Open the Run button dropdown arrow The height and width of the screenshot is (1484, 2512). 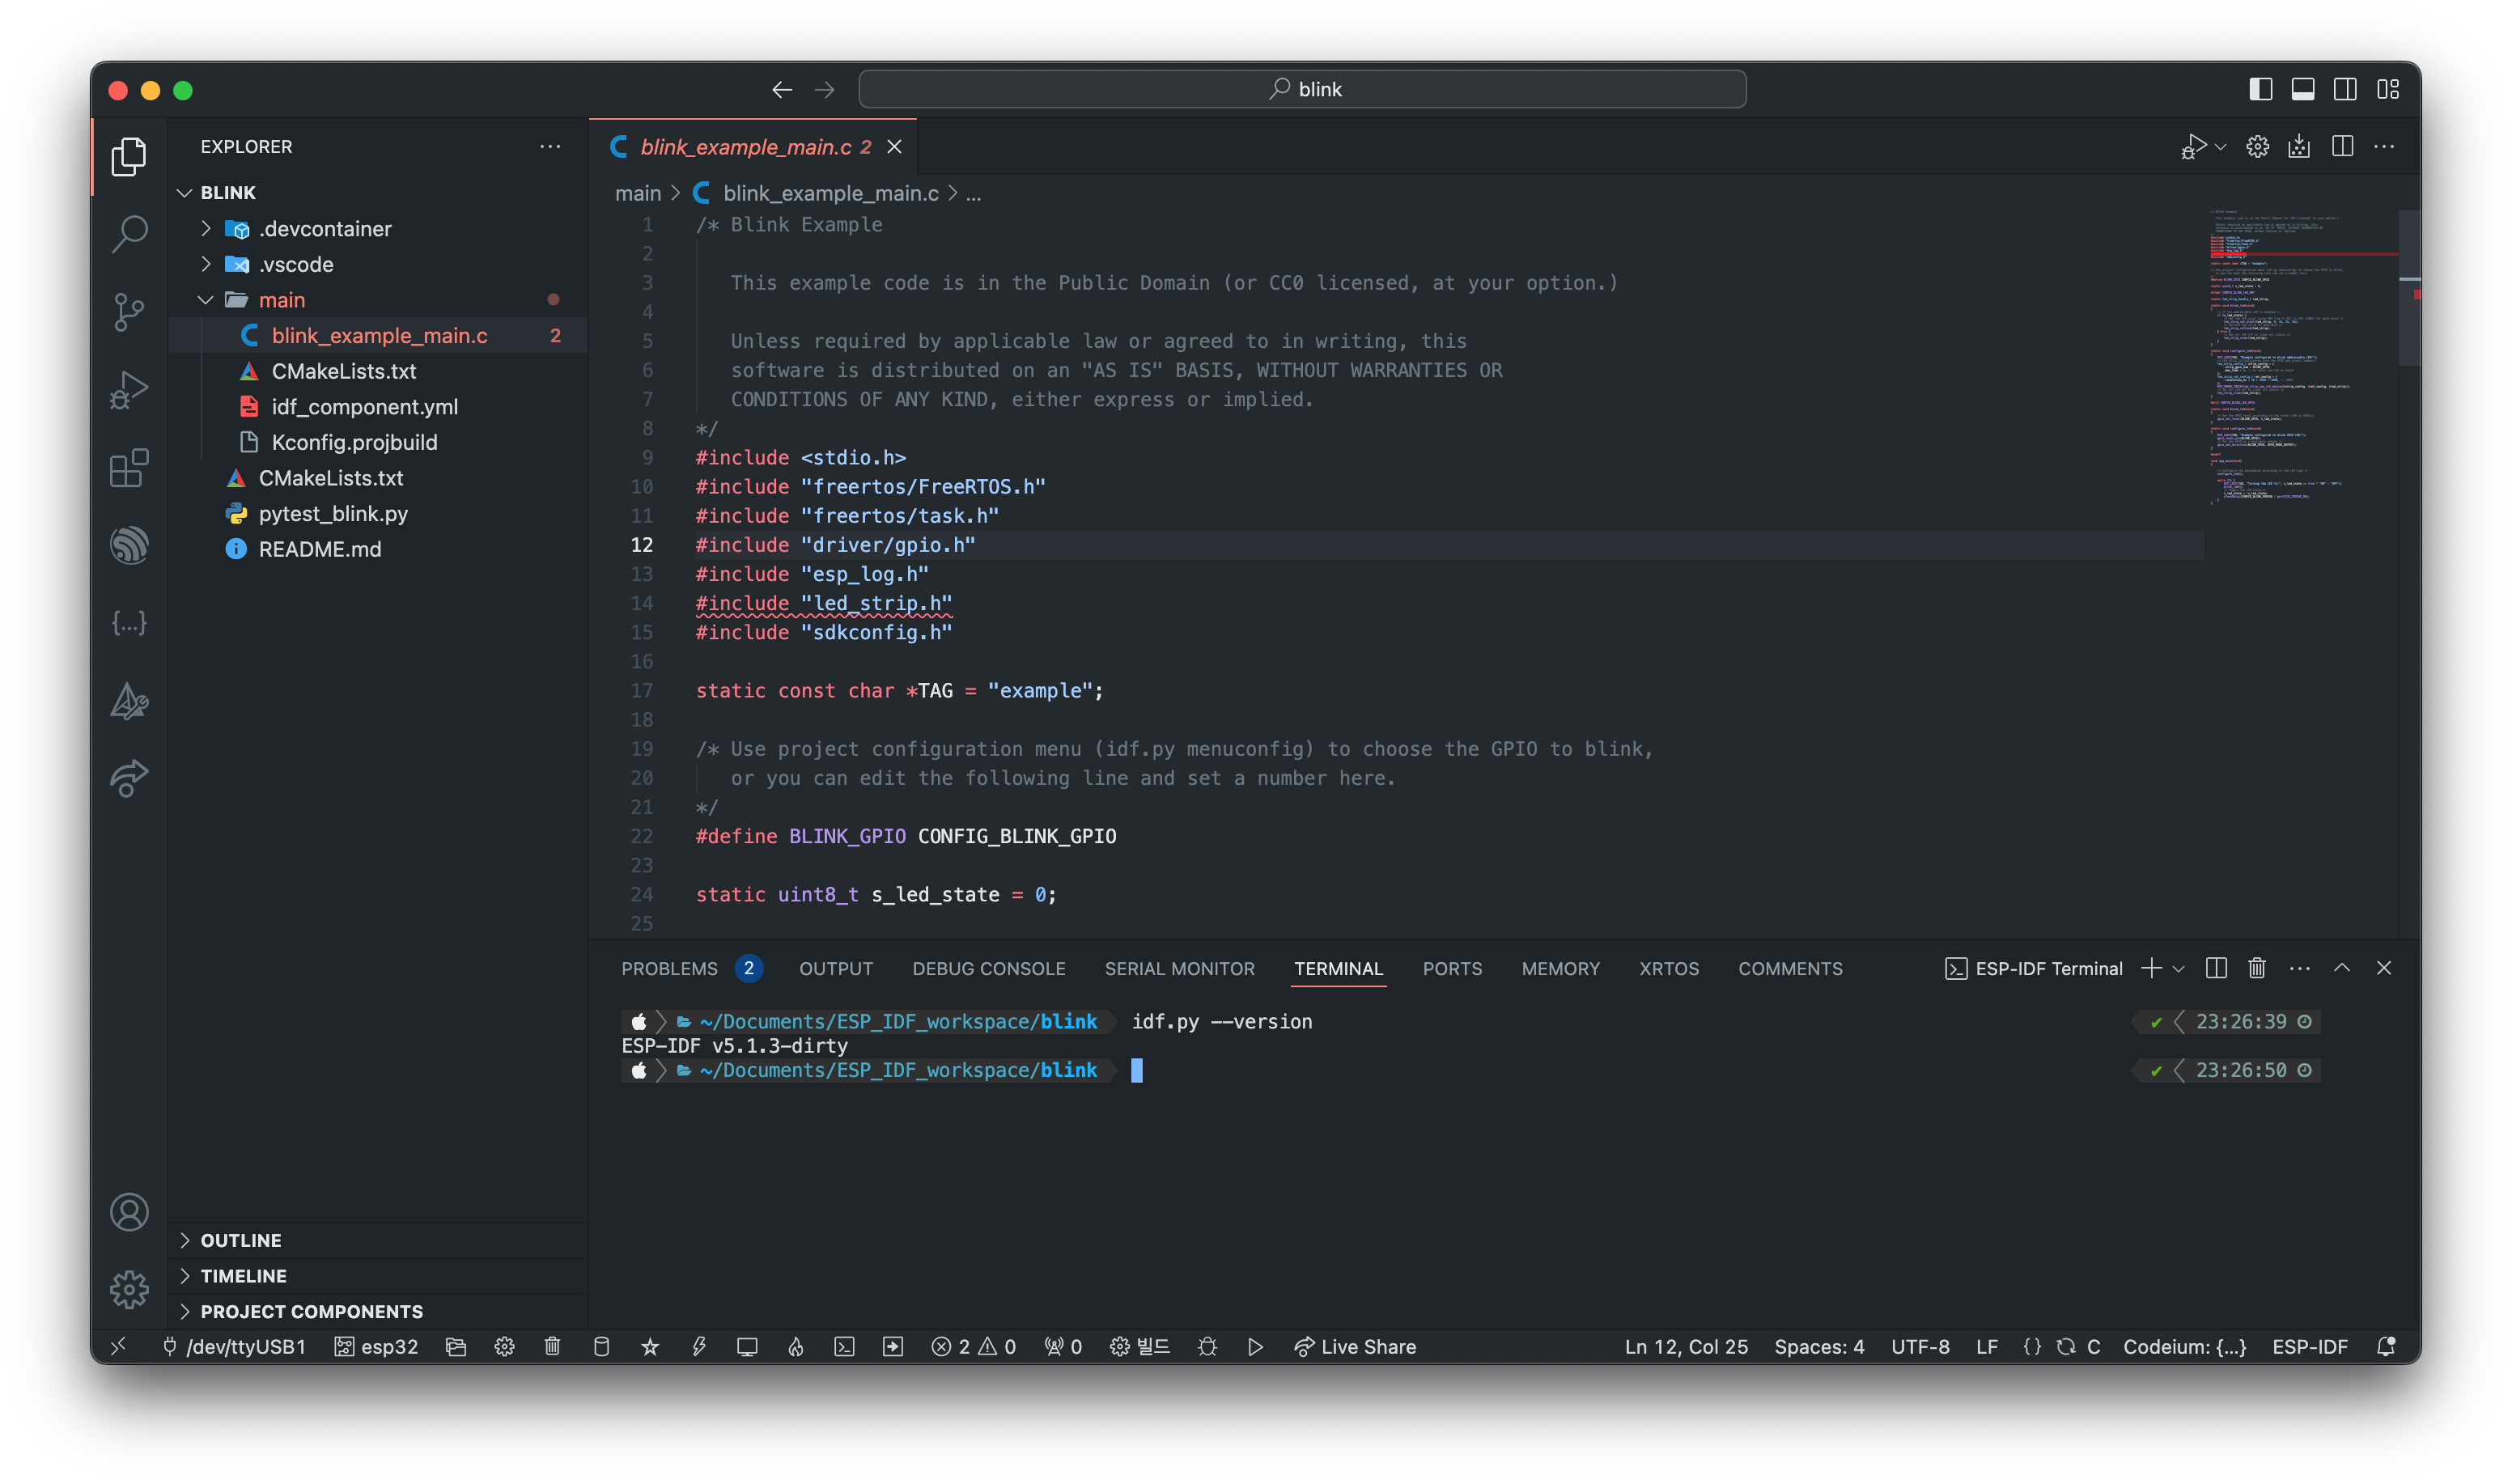coord(2220,147)
